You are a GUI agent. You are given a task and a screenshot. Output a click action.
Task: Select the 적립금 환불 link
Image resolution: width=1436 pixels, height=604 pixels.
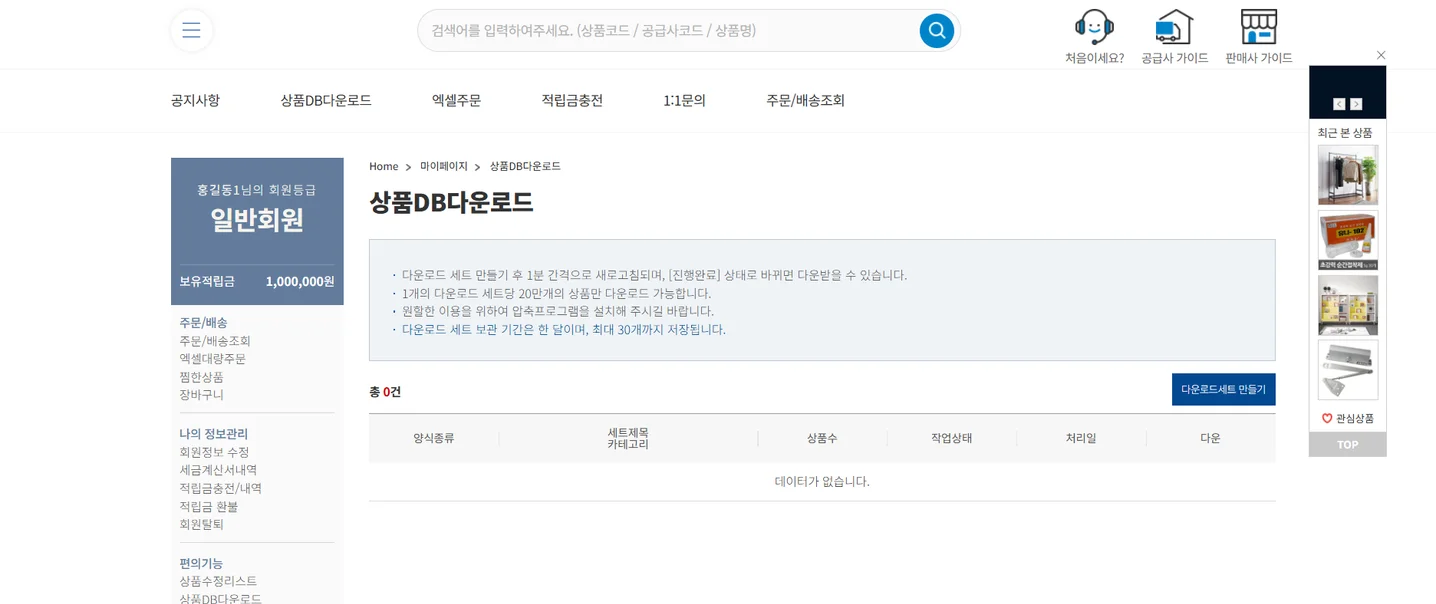click(x=209, y=506)
